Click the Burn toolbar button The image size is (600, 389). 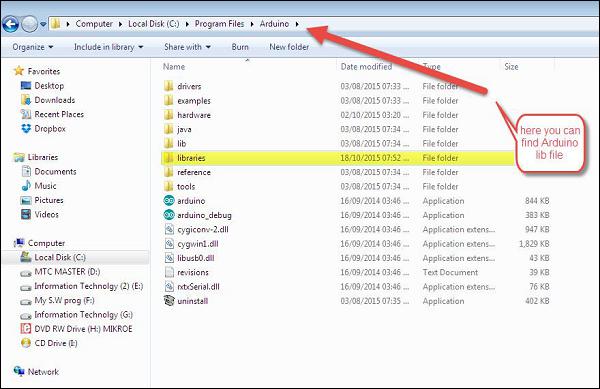(240, 47)
